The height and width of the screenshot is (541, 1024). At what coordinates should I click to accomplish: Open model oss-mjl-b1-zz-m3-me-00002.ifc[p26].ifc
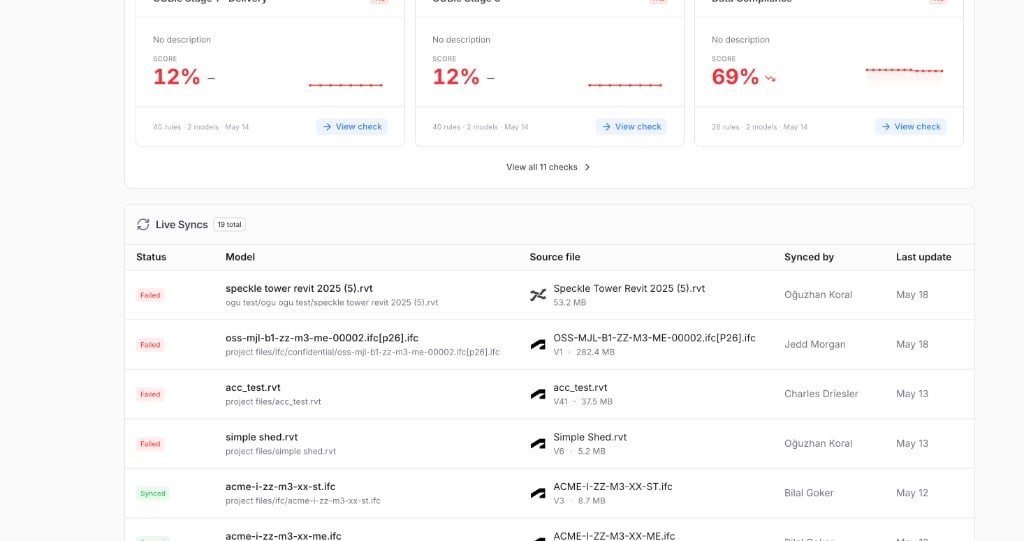pos(322,338)
